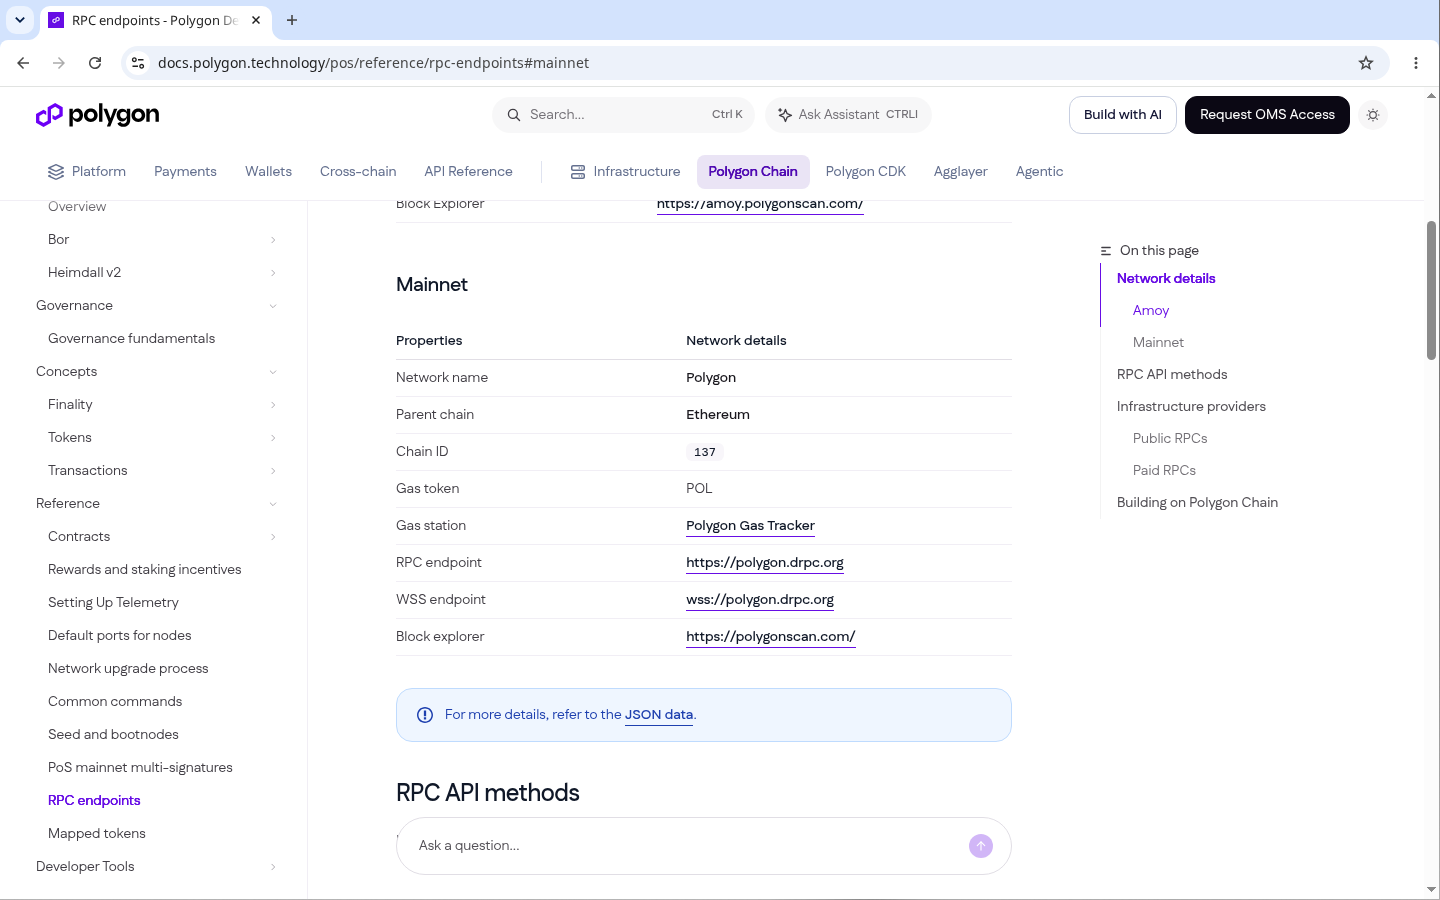Toggle the light/dark theme sun icon
Image resolution: width=1440 pixels, height=900 pixels.
(1373, 115)
